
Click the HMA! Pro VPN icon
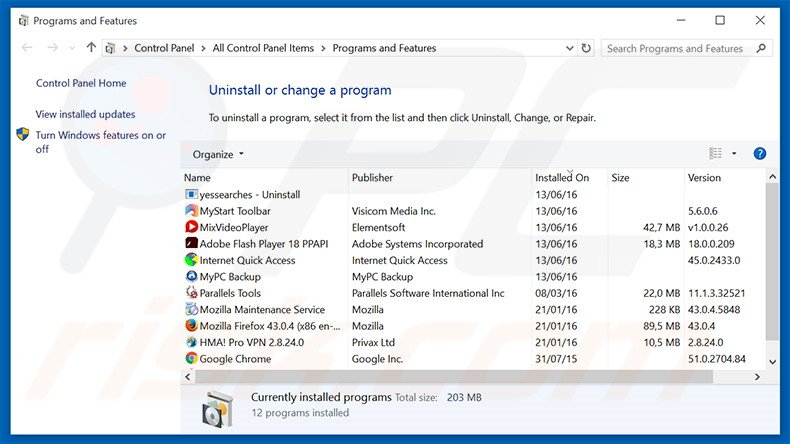(x=191, y=342)
